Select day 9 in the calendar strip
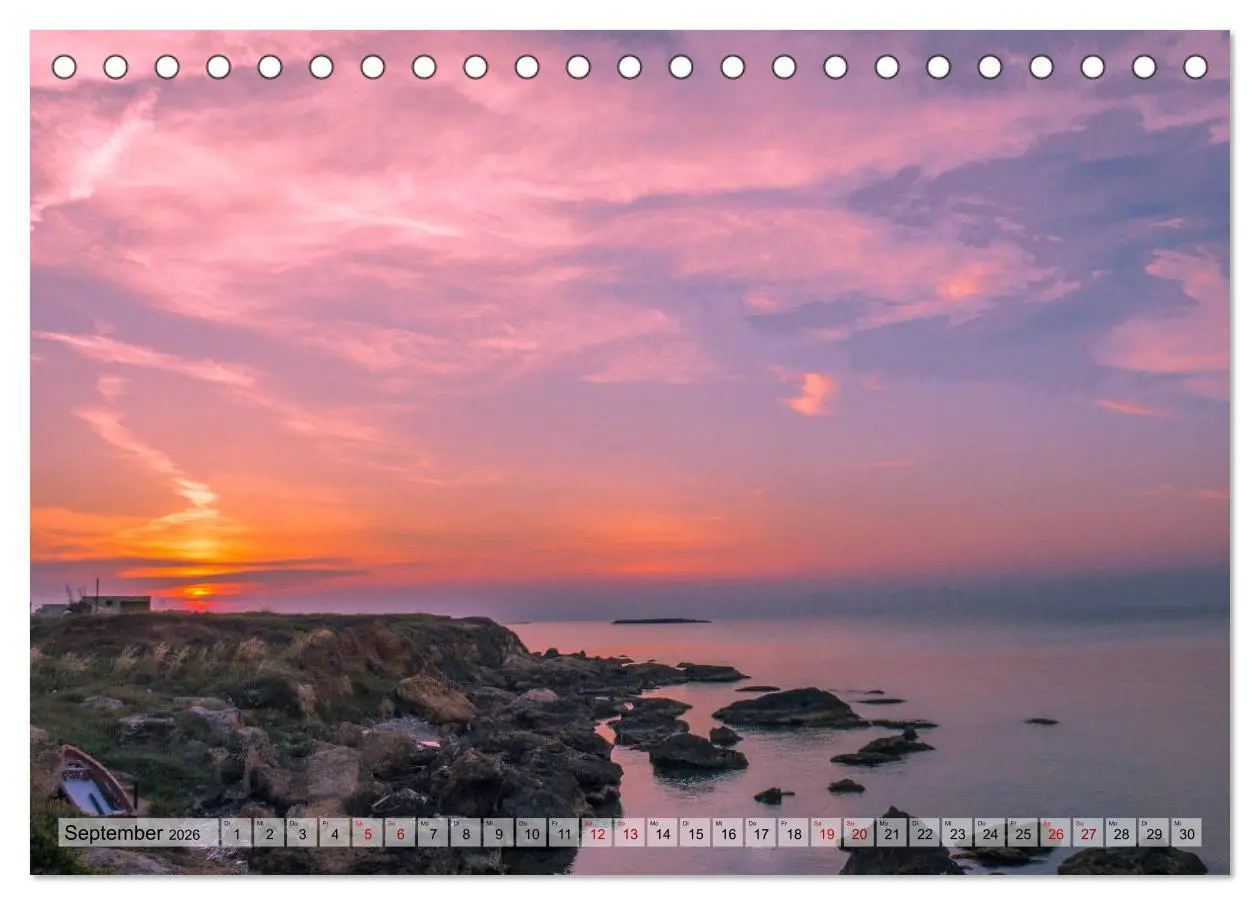 (x=498, y=833)
